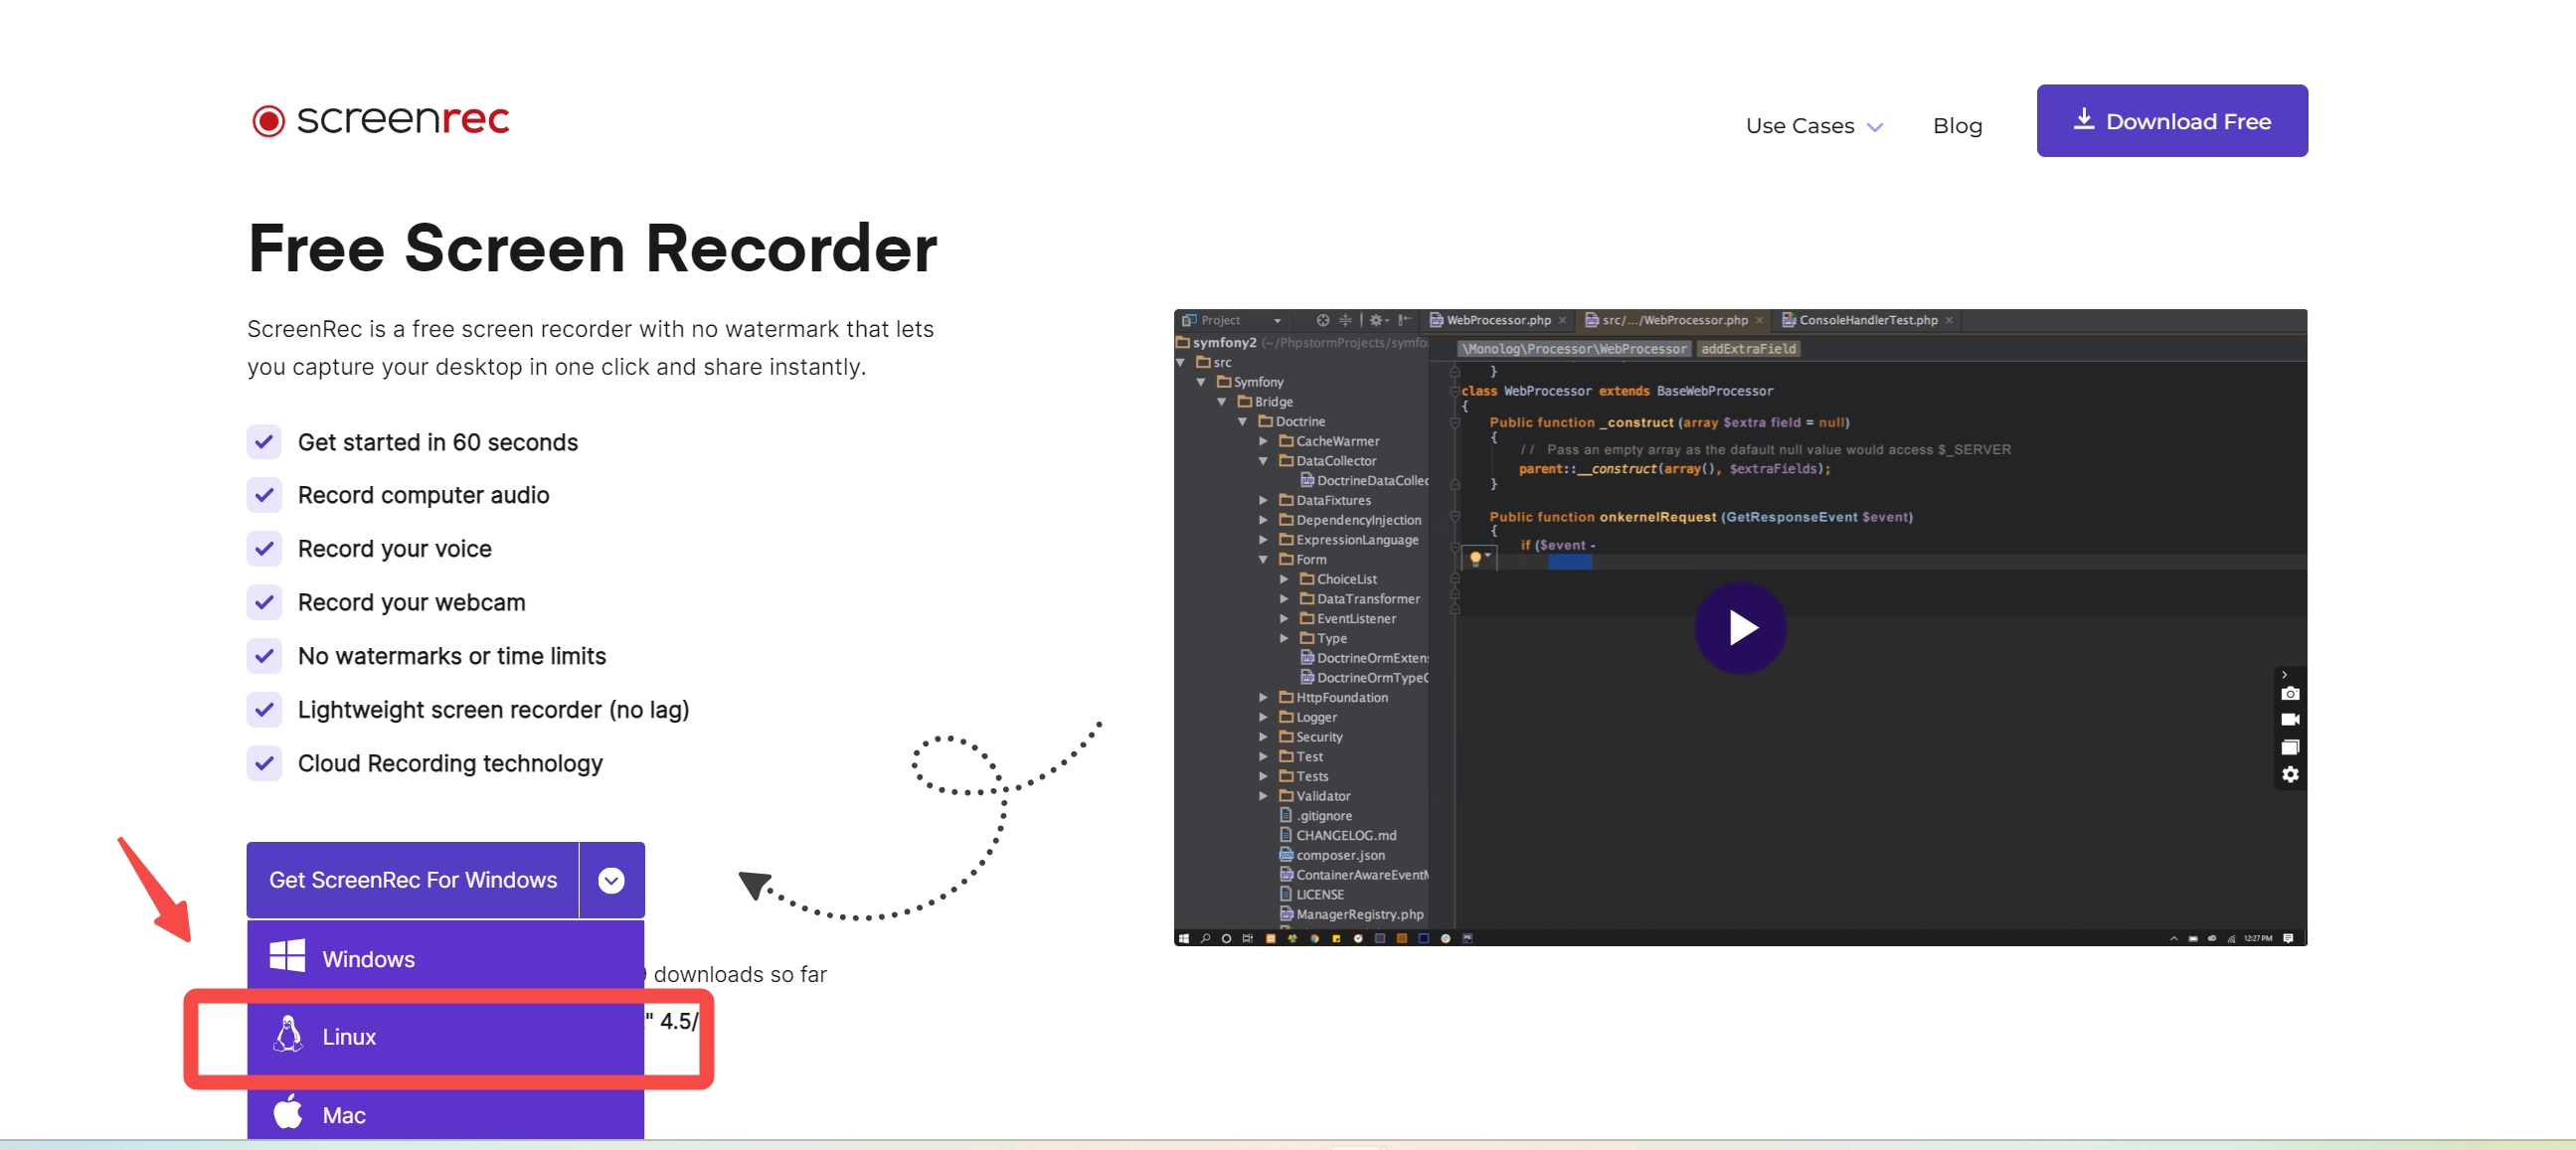Screen dimensions: 2576x1150
Task: Click the text No watermarks or time limits
Action: pos(452,656)
